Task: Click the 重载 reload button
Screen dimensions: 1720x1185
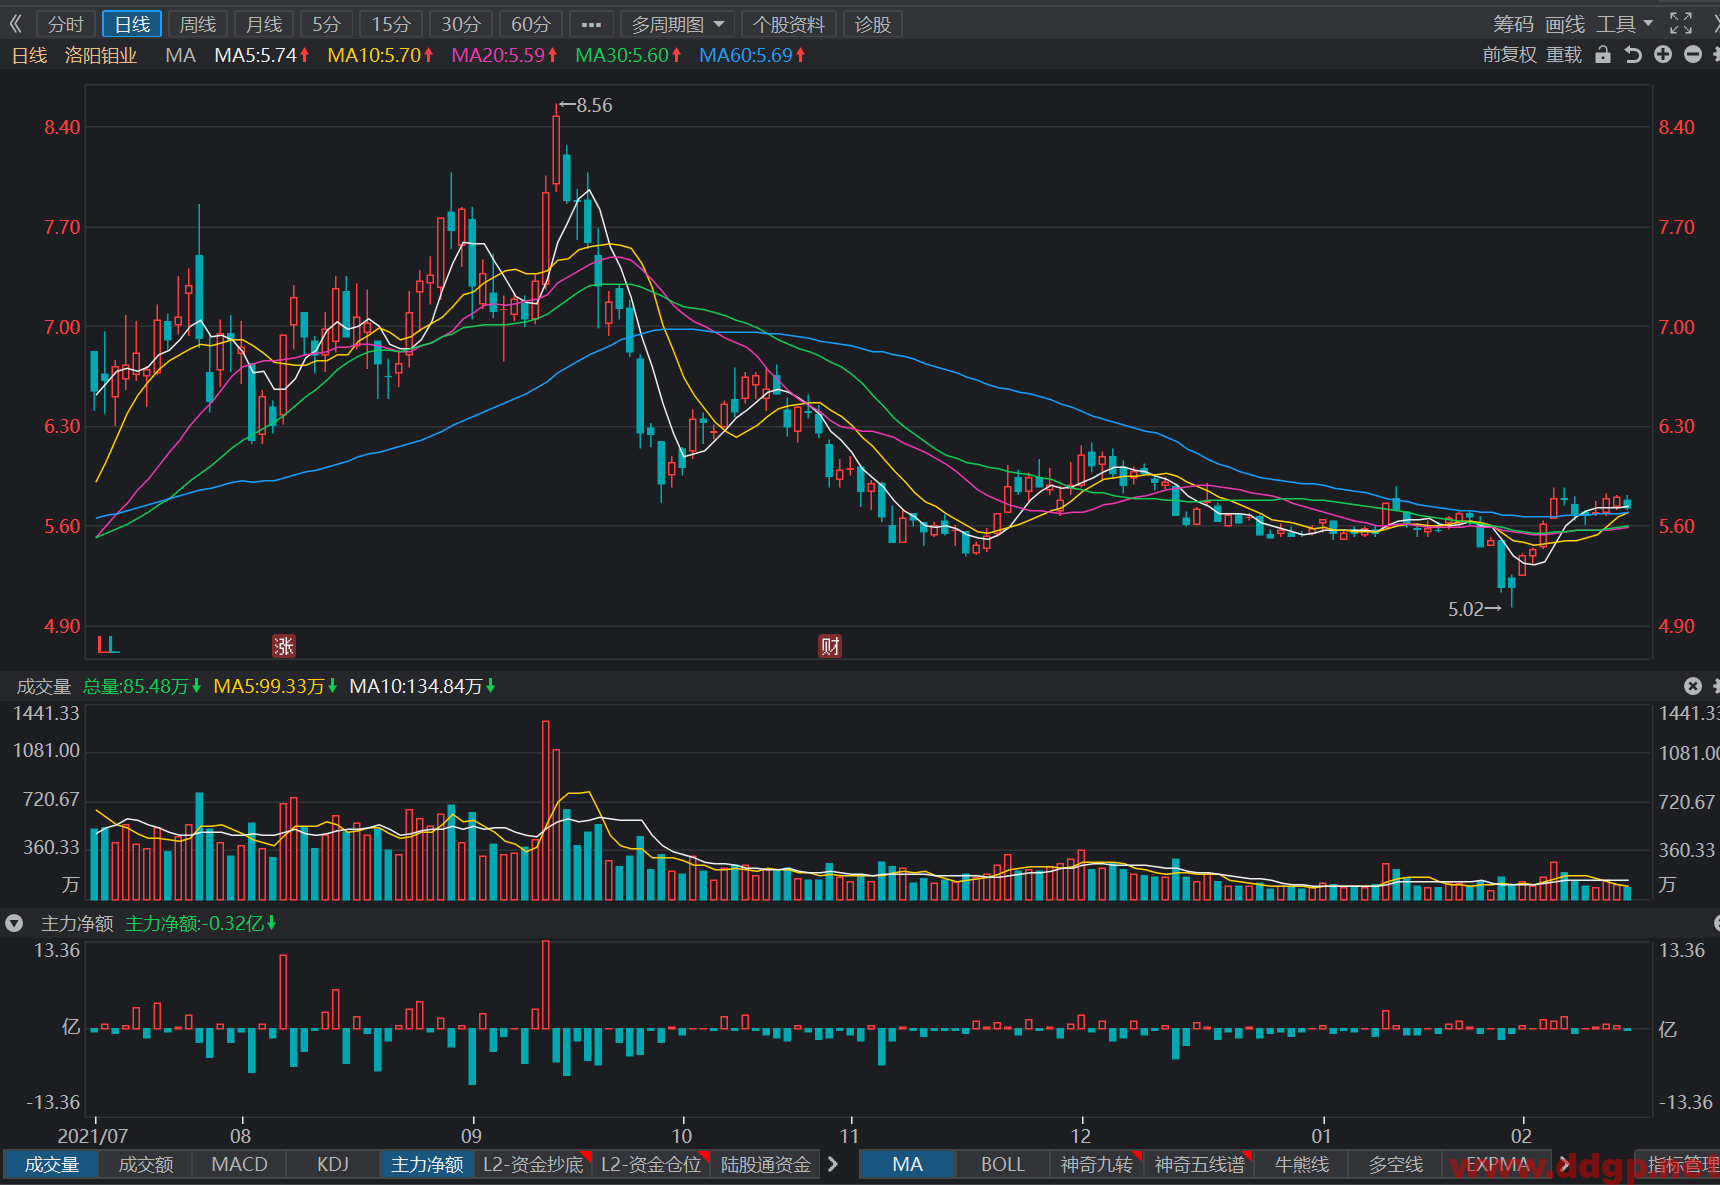Action: pos(1564,55)
